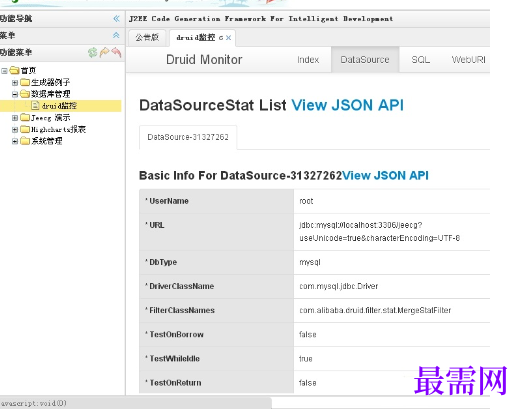
Task: Click the true value for TestWhileIdle
Action: pos(306,359)
